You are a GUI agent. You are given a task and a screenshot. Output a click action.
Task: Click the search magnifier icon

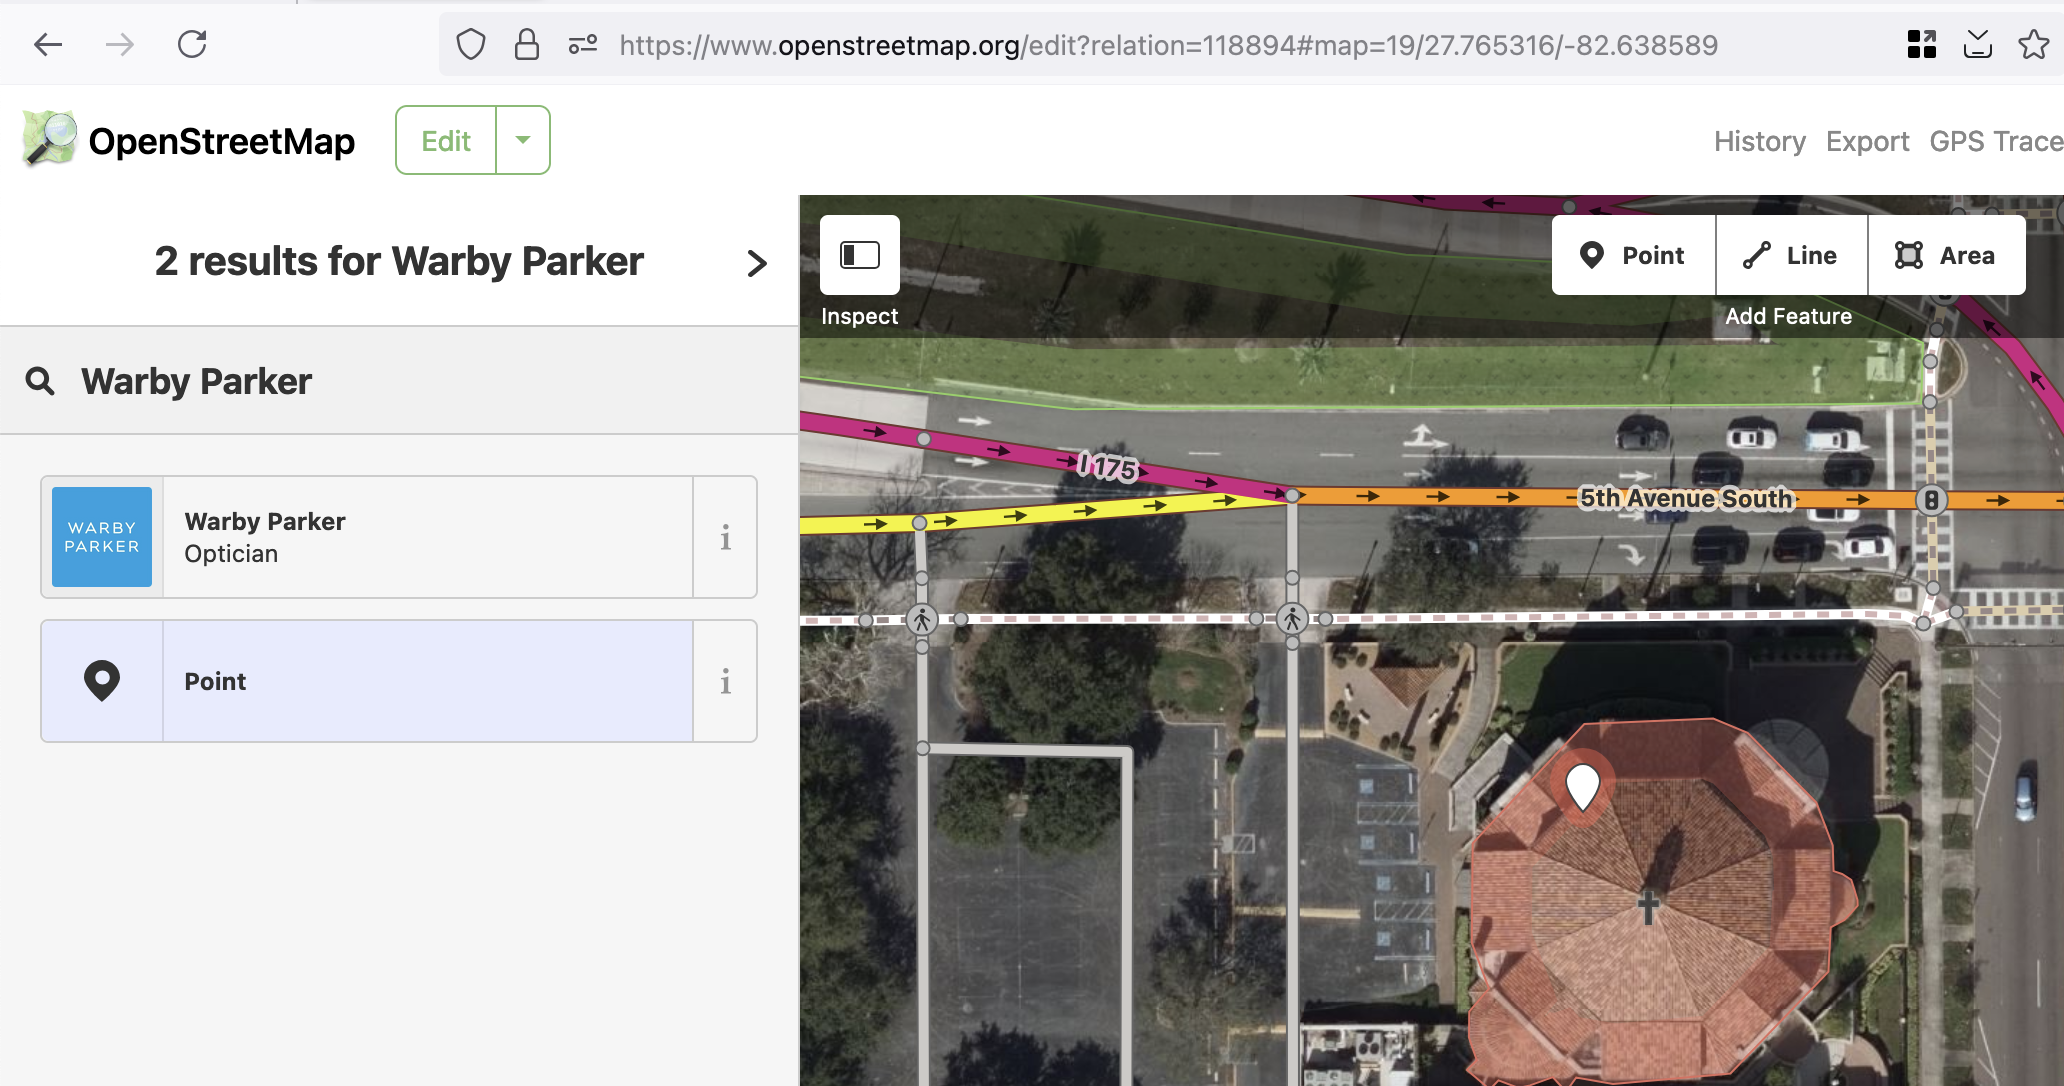pos(40,381)
